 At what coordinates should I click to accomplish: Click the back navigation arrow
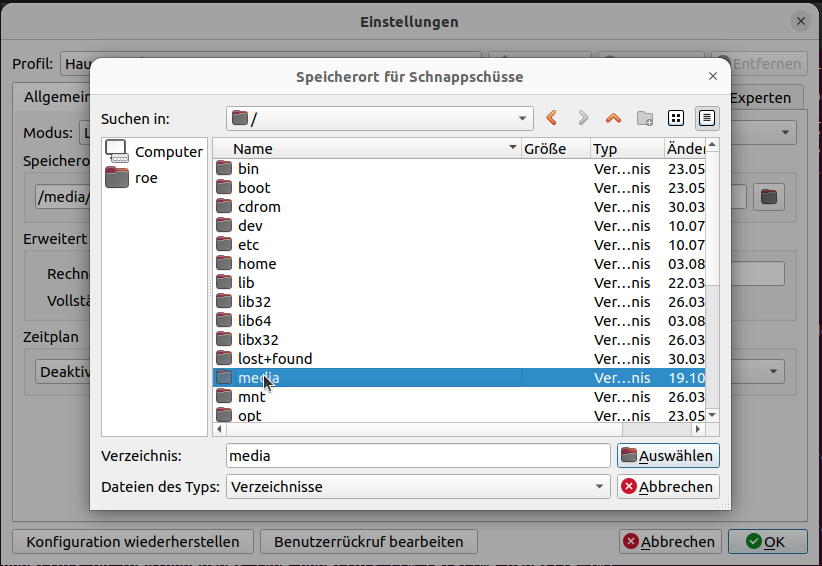(551, 118)
